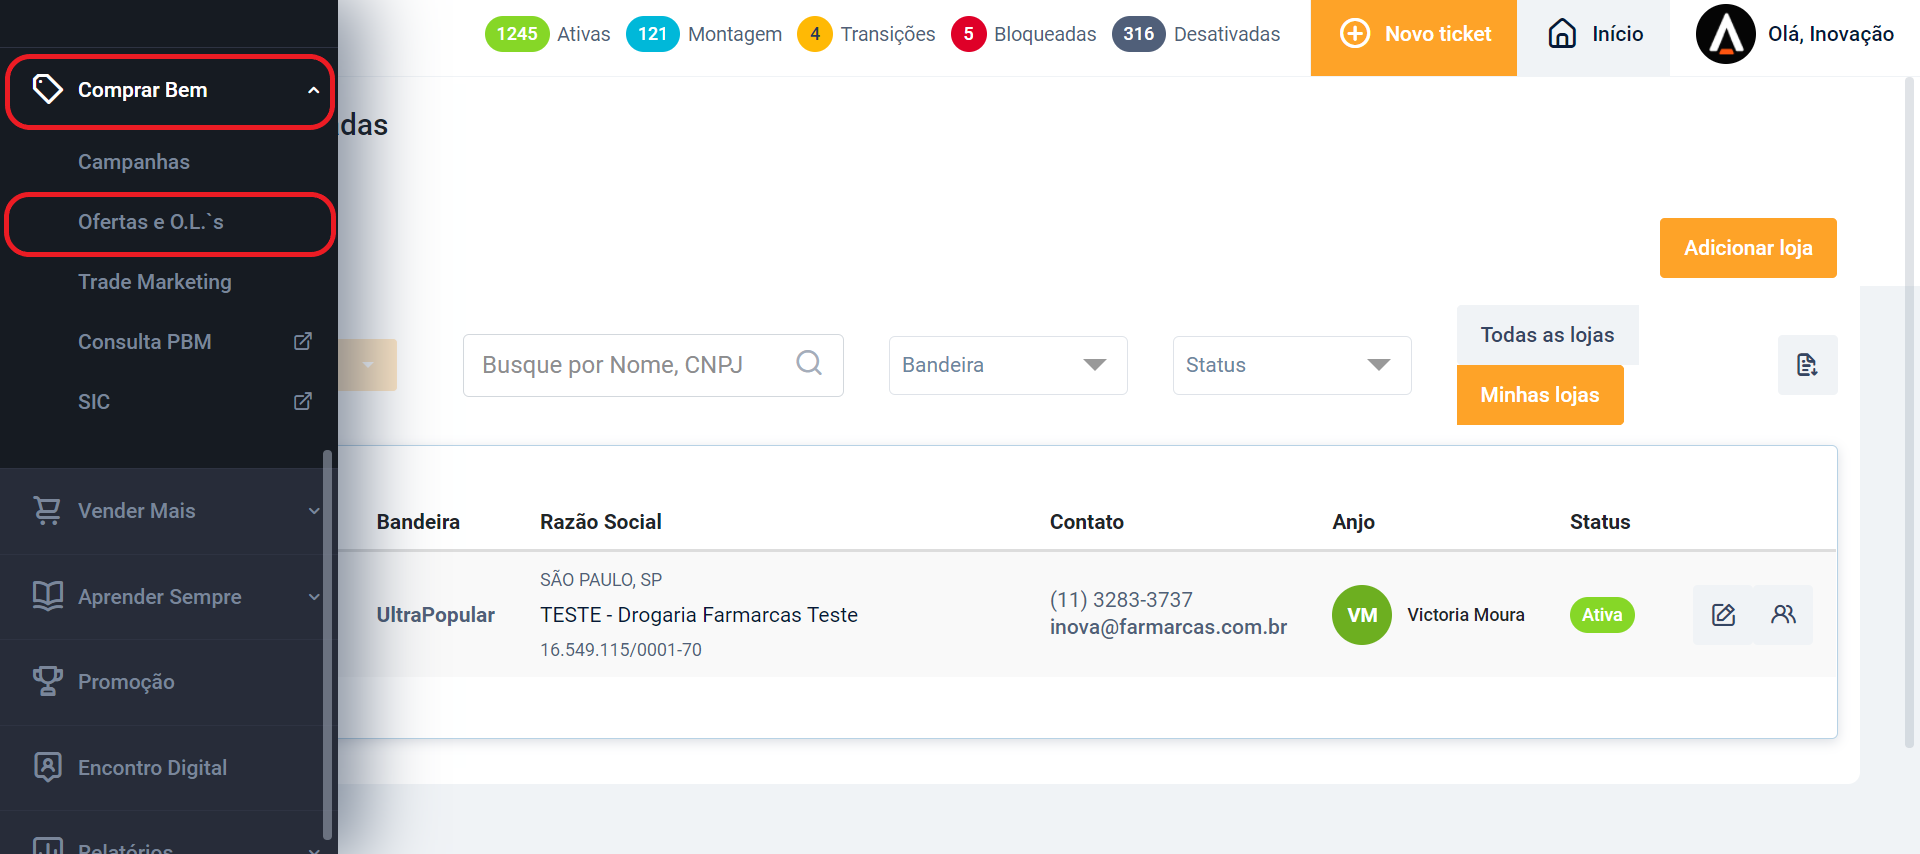The width and height of the screenshot is (1920, 854).
Task: Click the user profile avatar logo
Action: click(1725, 34)
